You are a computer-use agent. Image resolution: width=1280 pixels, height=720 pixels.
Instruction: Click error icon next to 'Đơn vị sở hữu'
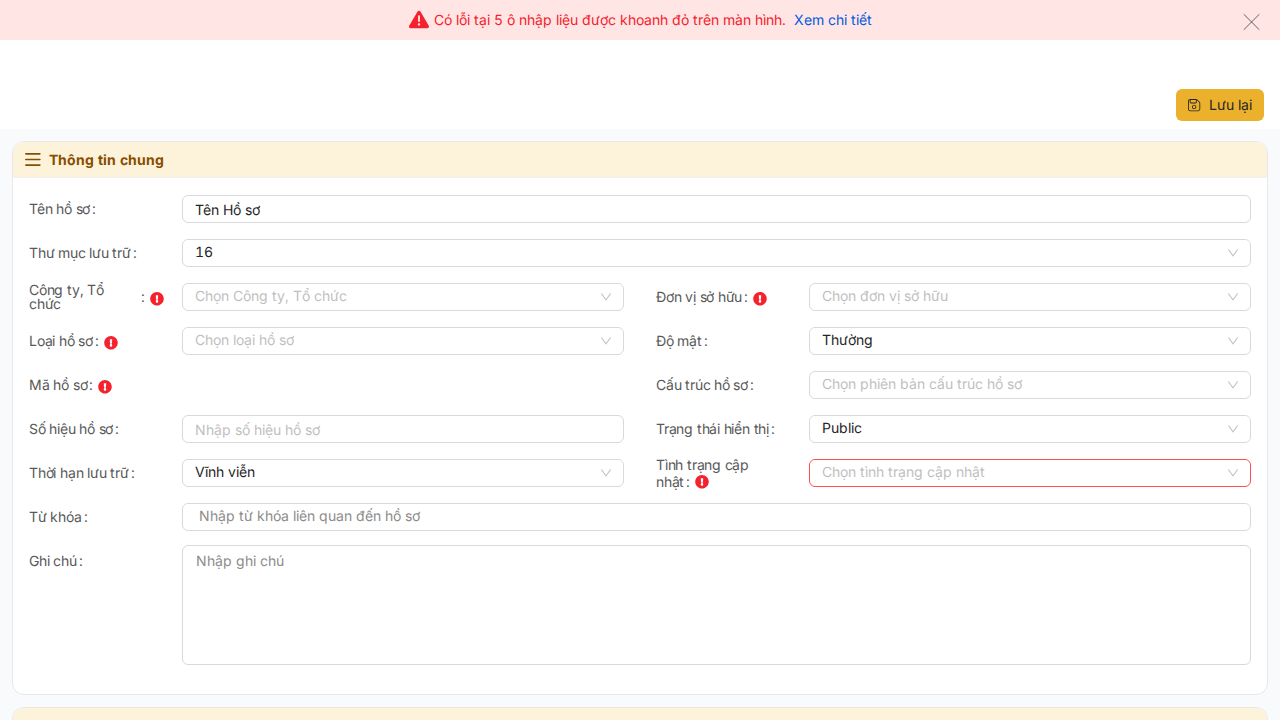[x=760, y=298]
